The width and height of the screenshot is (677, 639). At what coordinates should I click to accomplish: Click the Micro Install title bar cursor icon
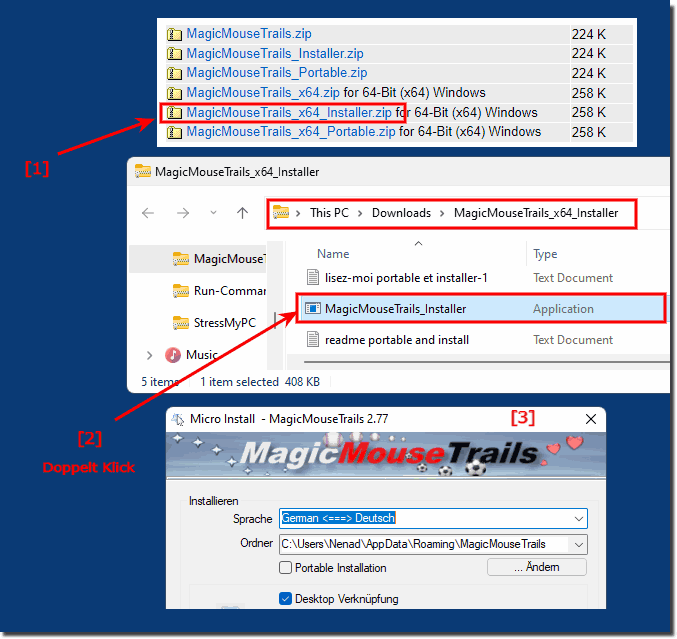click(178, 419)
